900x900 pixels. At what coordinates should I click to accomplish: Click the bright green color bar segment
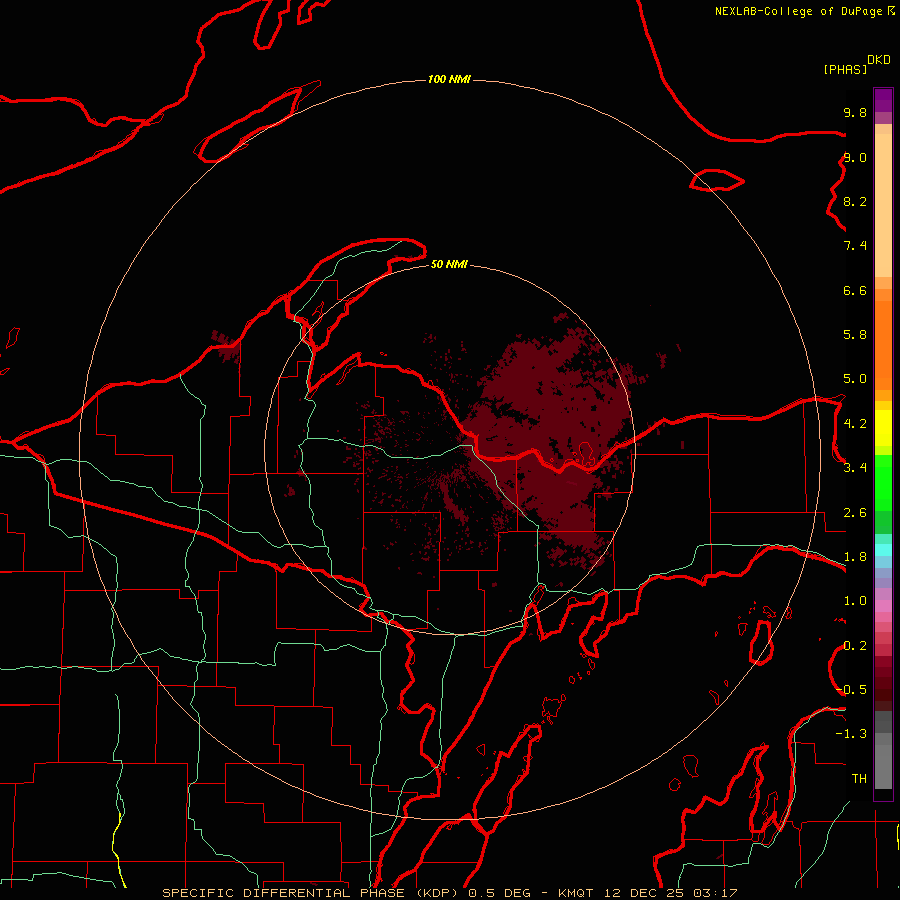[883, 483]
